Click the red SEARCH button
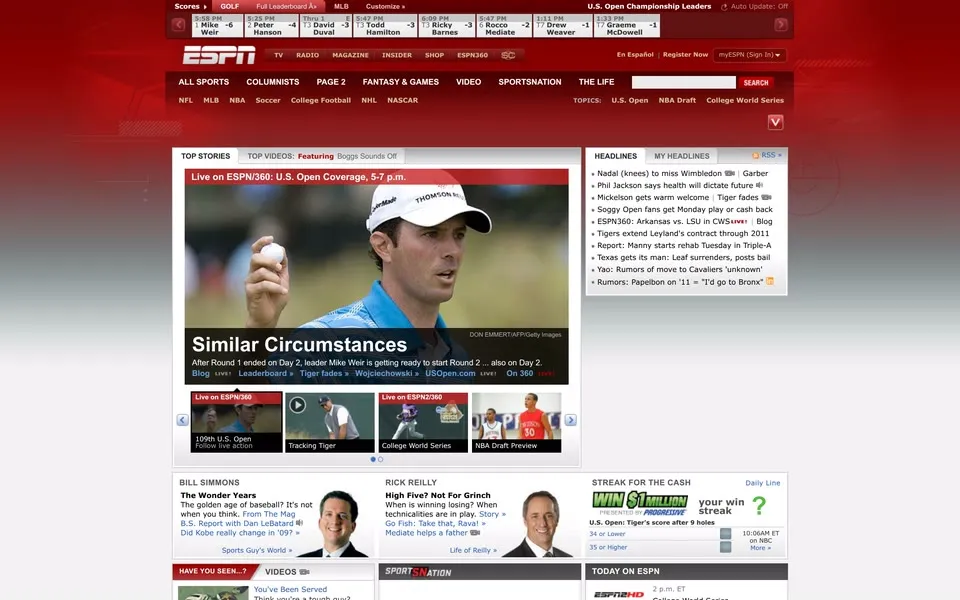The height and width of the screenshot is (600, 960). tap(756, 83)
